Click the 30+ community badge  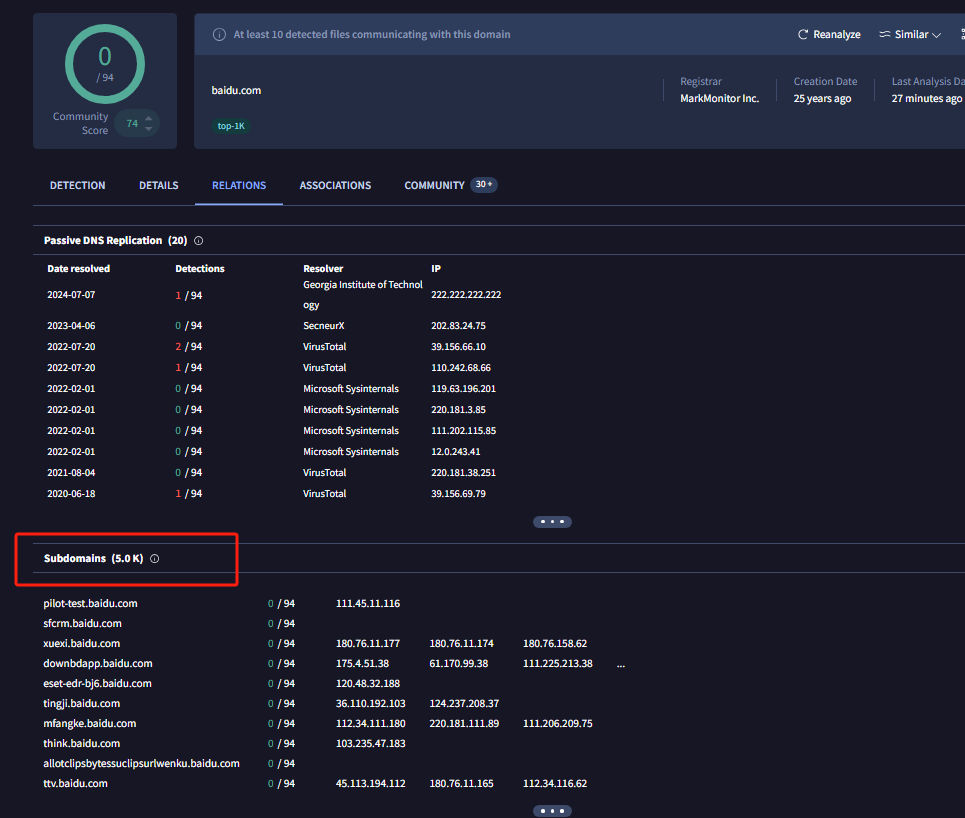[x=484, y=185]
